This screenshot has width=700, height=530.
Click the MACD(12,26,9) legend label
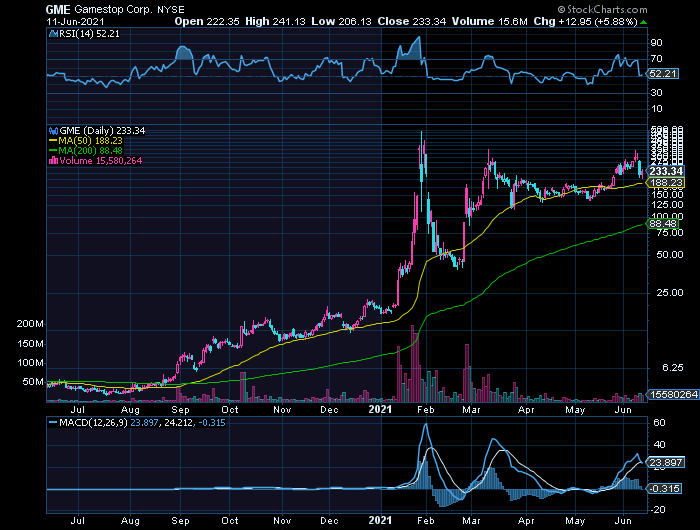tap(93, 422)
